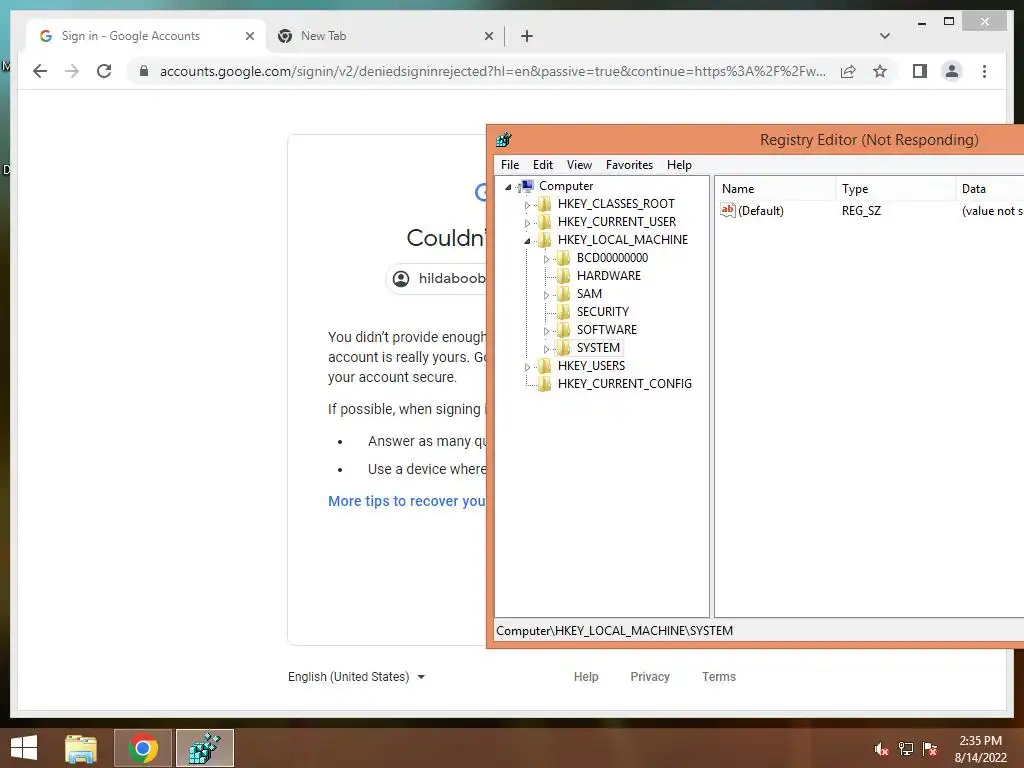Select the SAM key

[x=589, y=294]
